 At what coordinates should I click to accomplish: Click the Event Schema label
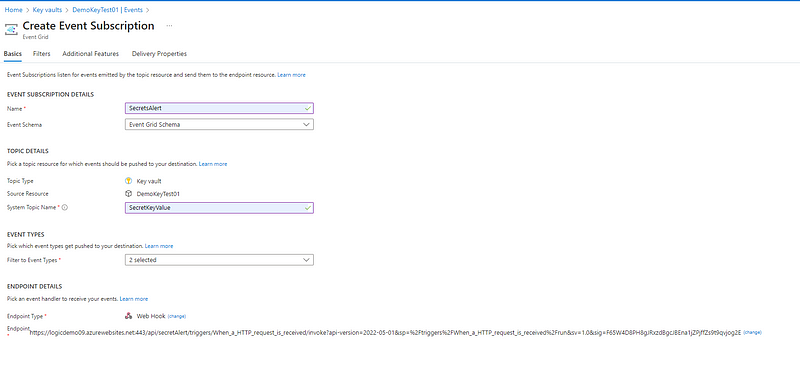24,125
